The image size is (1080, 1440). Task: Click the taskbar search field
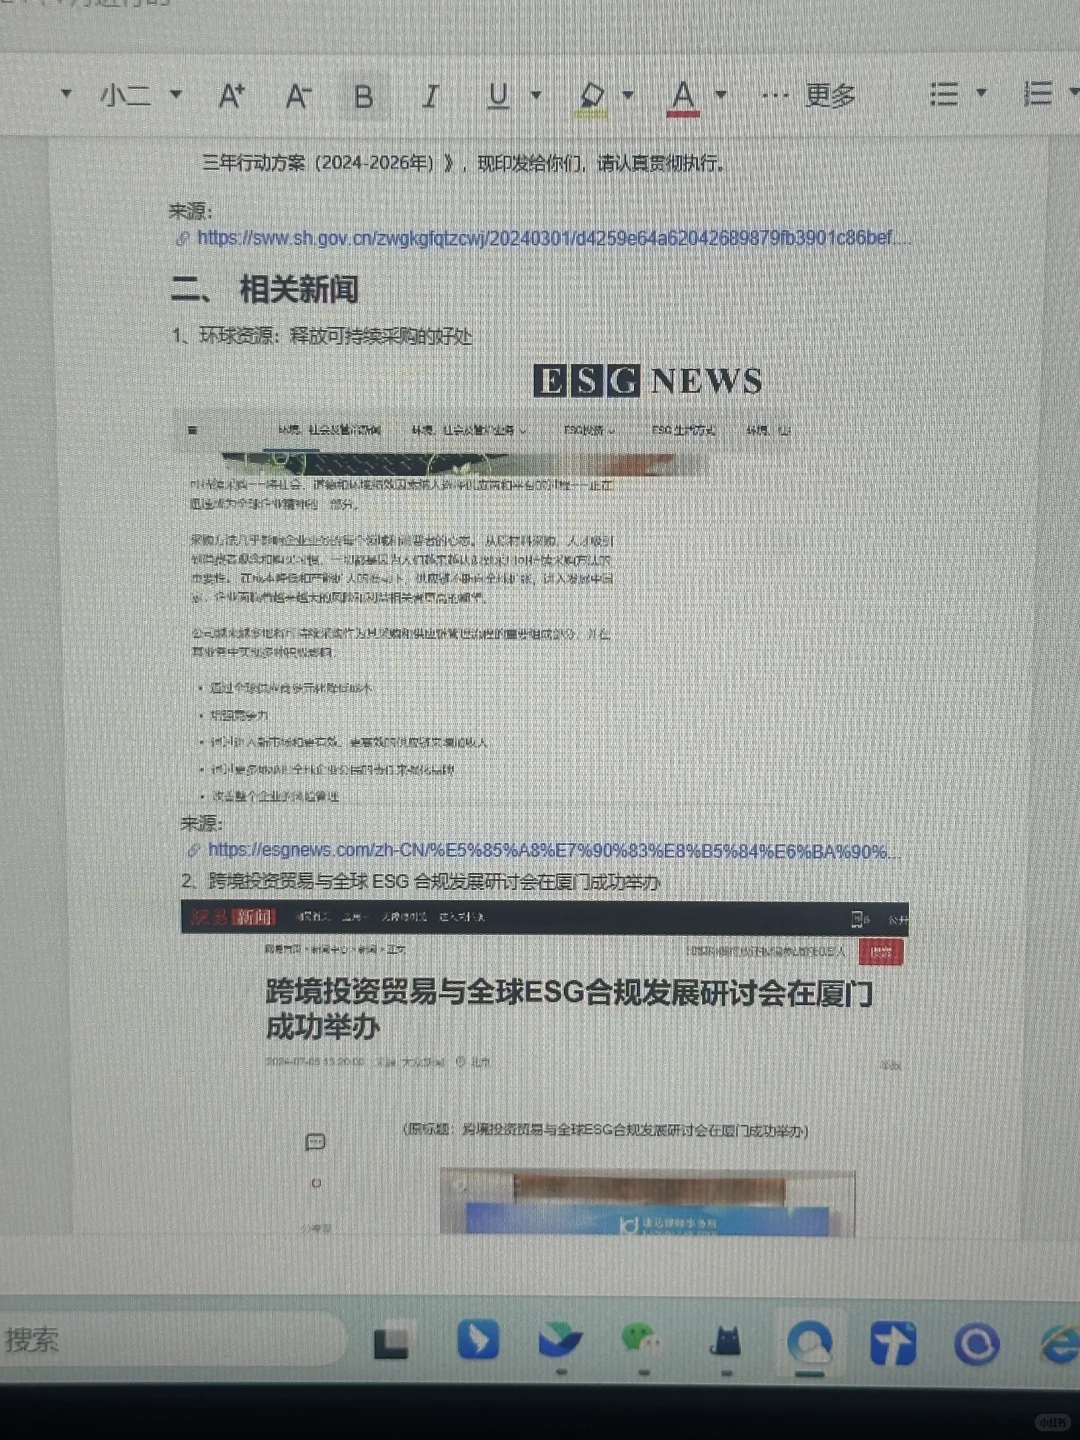click(170, 1342)
